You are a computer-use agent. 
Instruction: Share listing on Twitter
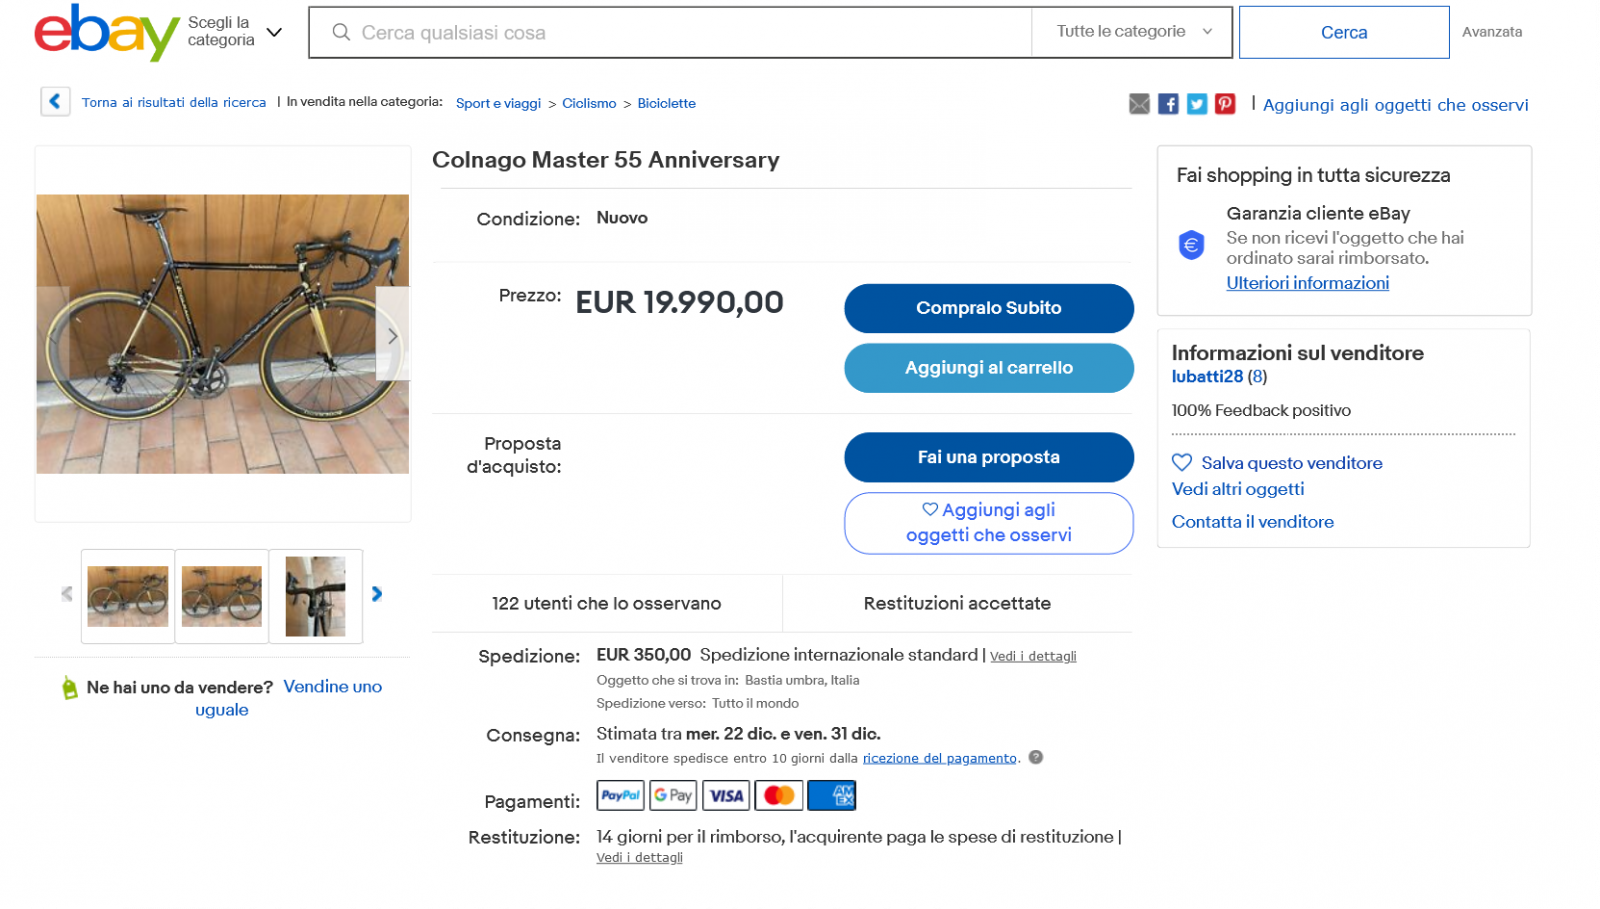(x=1197, y=104)
